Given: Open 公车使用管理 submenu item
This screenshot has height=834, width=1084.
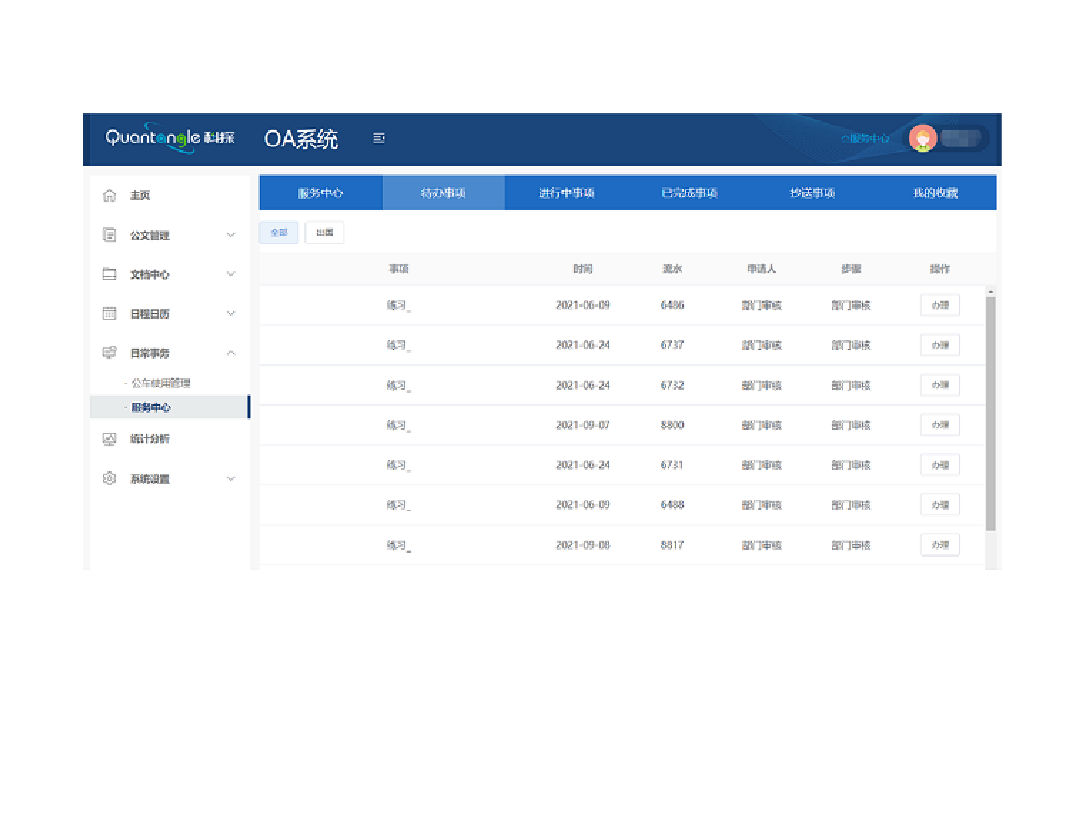Looking at the screenshot, I should [160, 382].
